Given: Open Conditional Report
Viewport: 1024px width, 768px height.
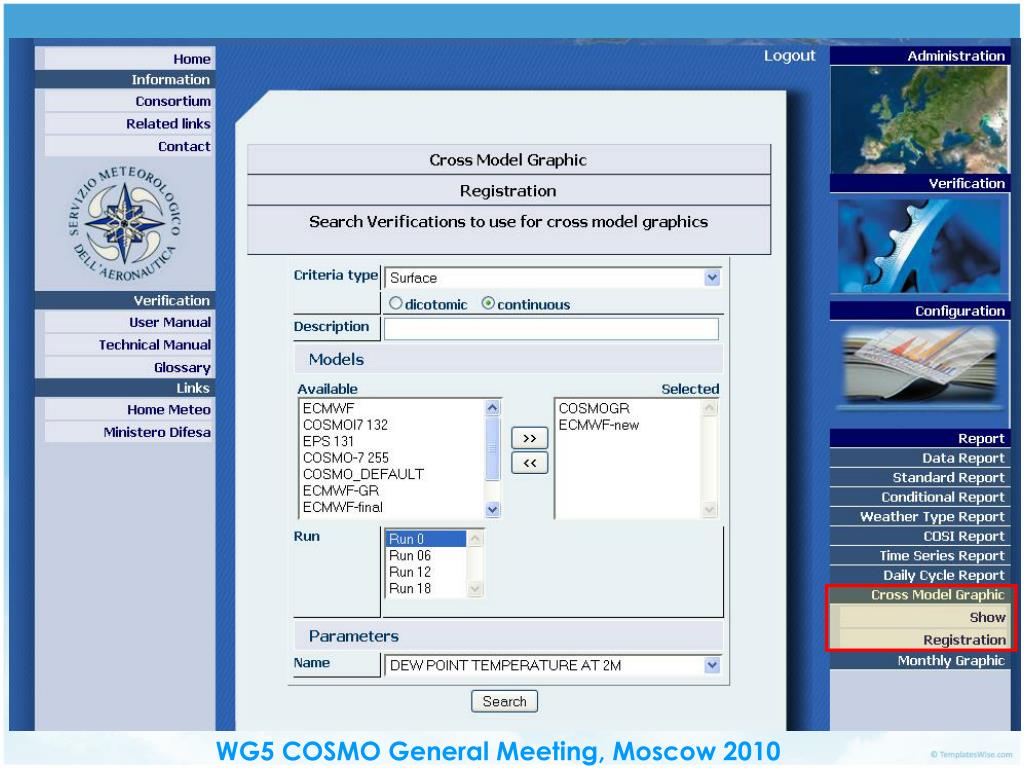Looking at the screenshot, I should click(920, 497).
